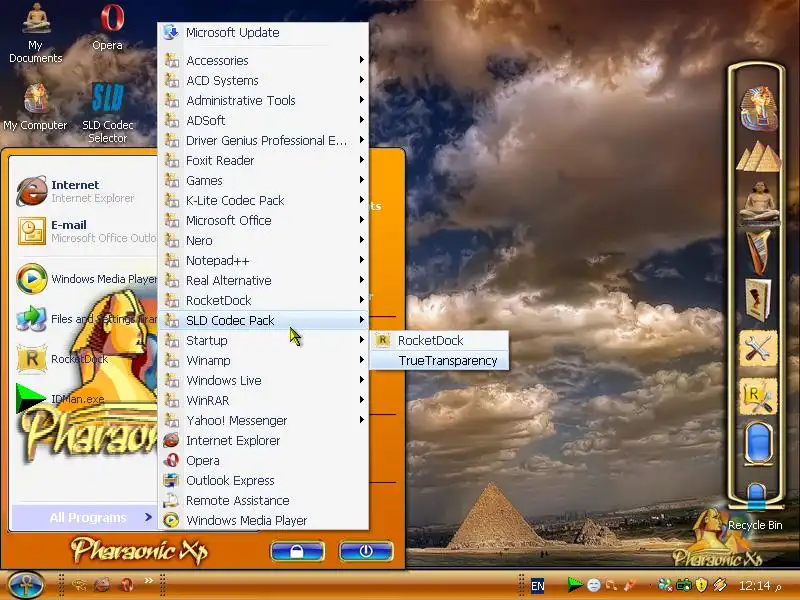Expand the WinRAR submenu arrow
Image resolution: width=800 pixels, height=600 pixels.
coord(361,399)
